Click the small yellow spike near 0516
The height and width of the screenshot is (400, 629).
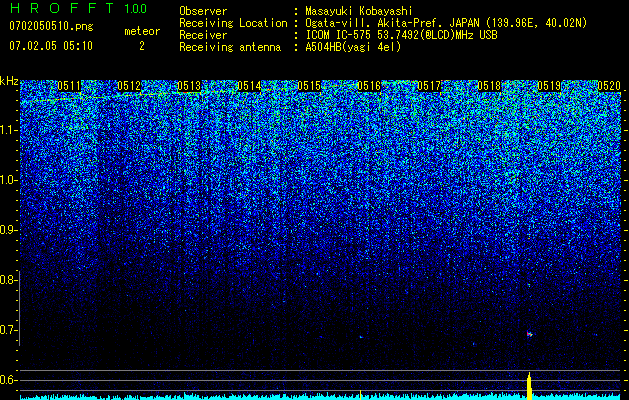[360, 395]
